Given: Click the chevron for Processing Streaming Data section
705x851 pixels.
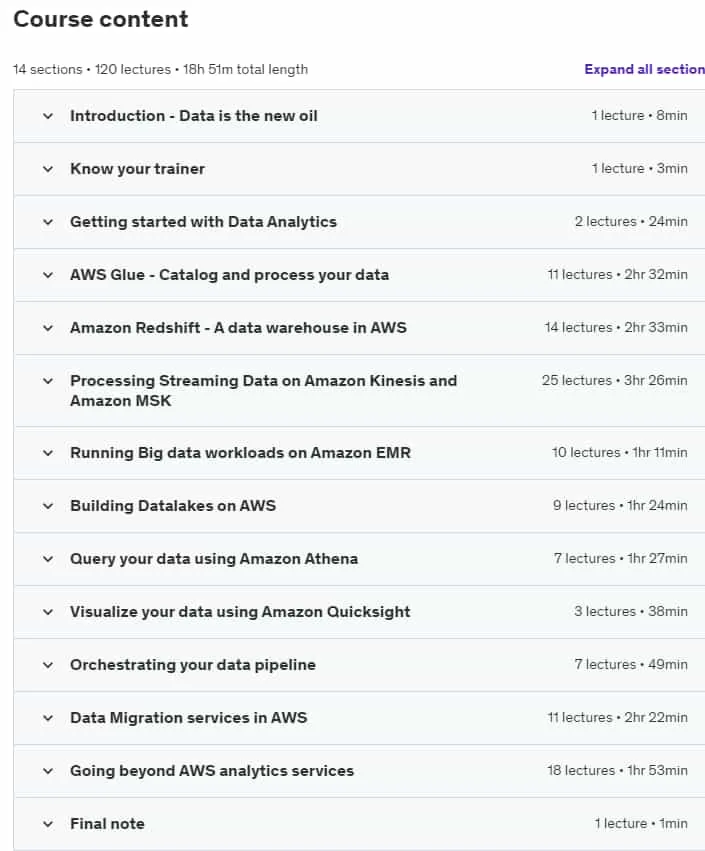Looking at the screenshot, I should (x=48, y=381).
